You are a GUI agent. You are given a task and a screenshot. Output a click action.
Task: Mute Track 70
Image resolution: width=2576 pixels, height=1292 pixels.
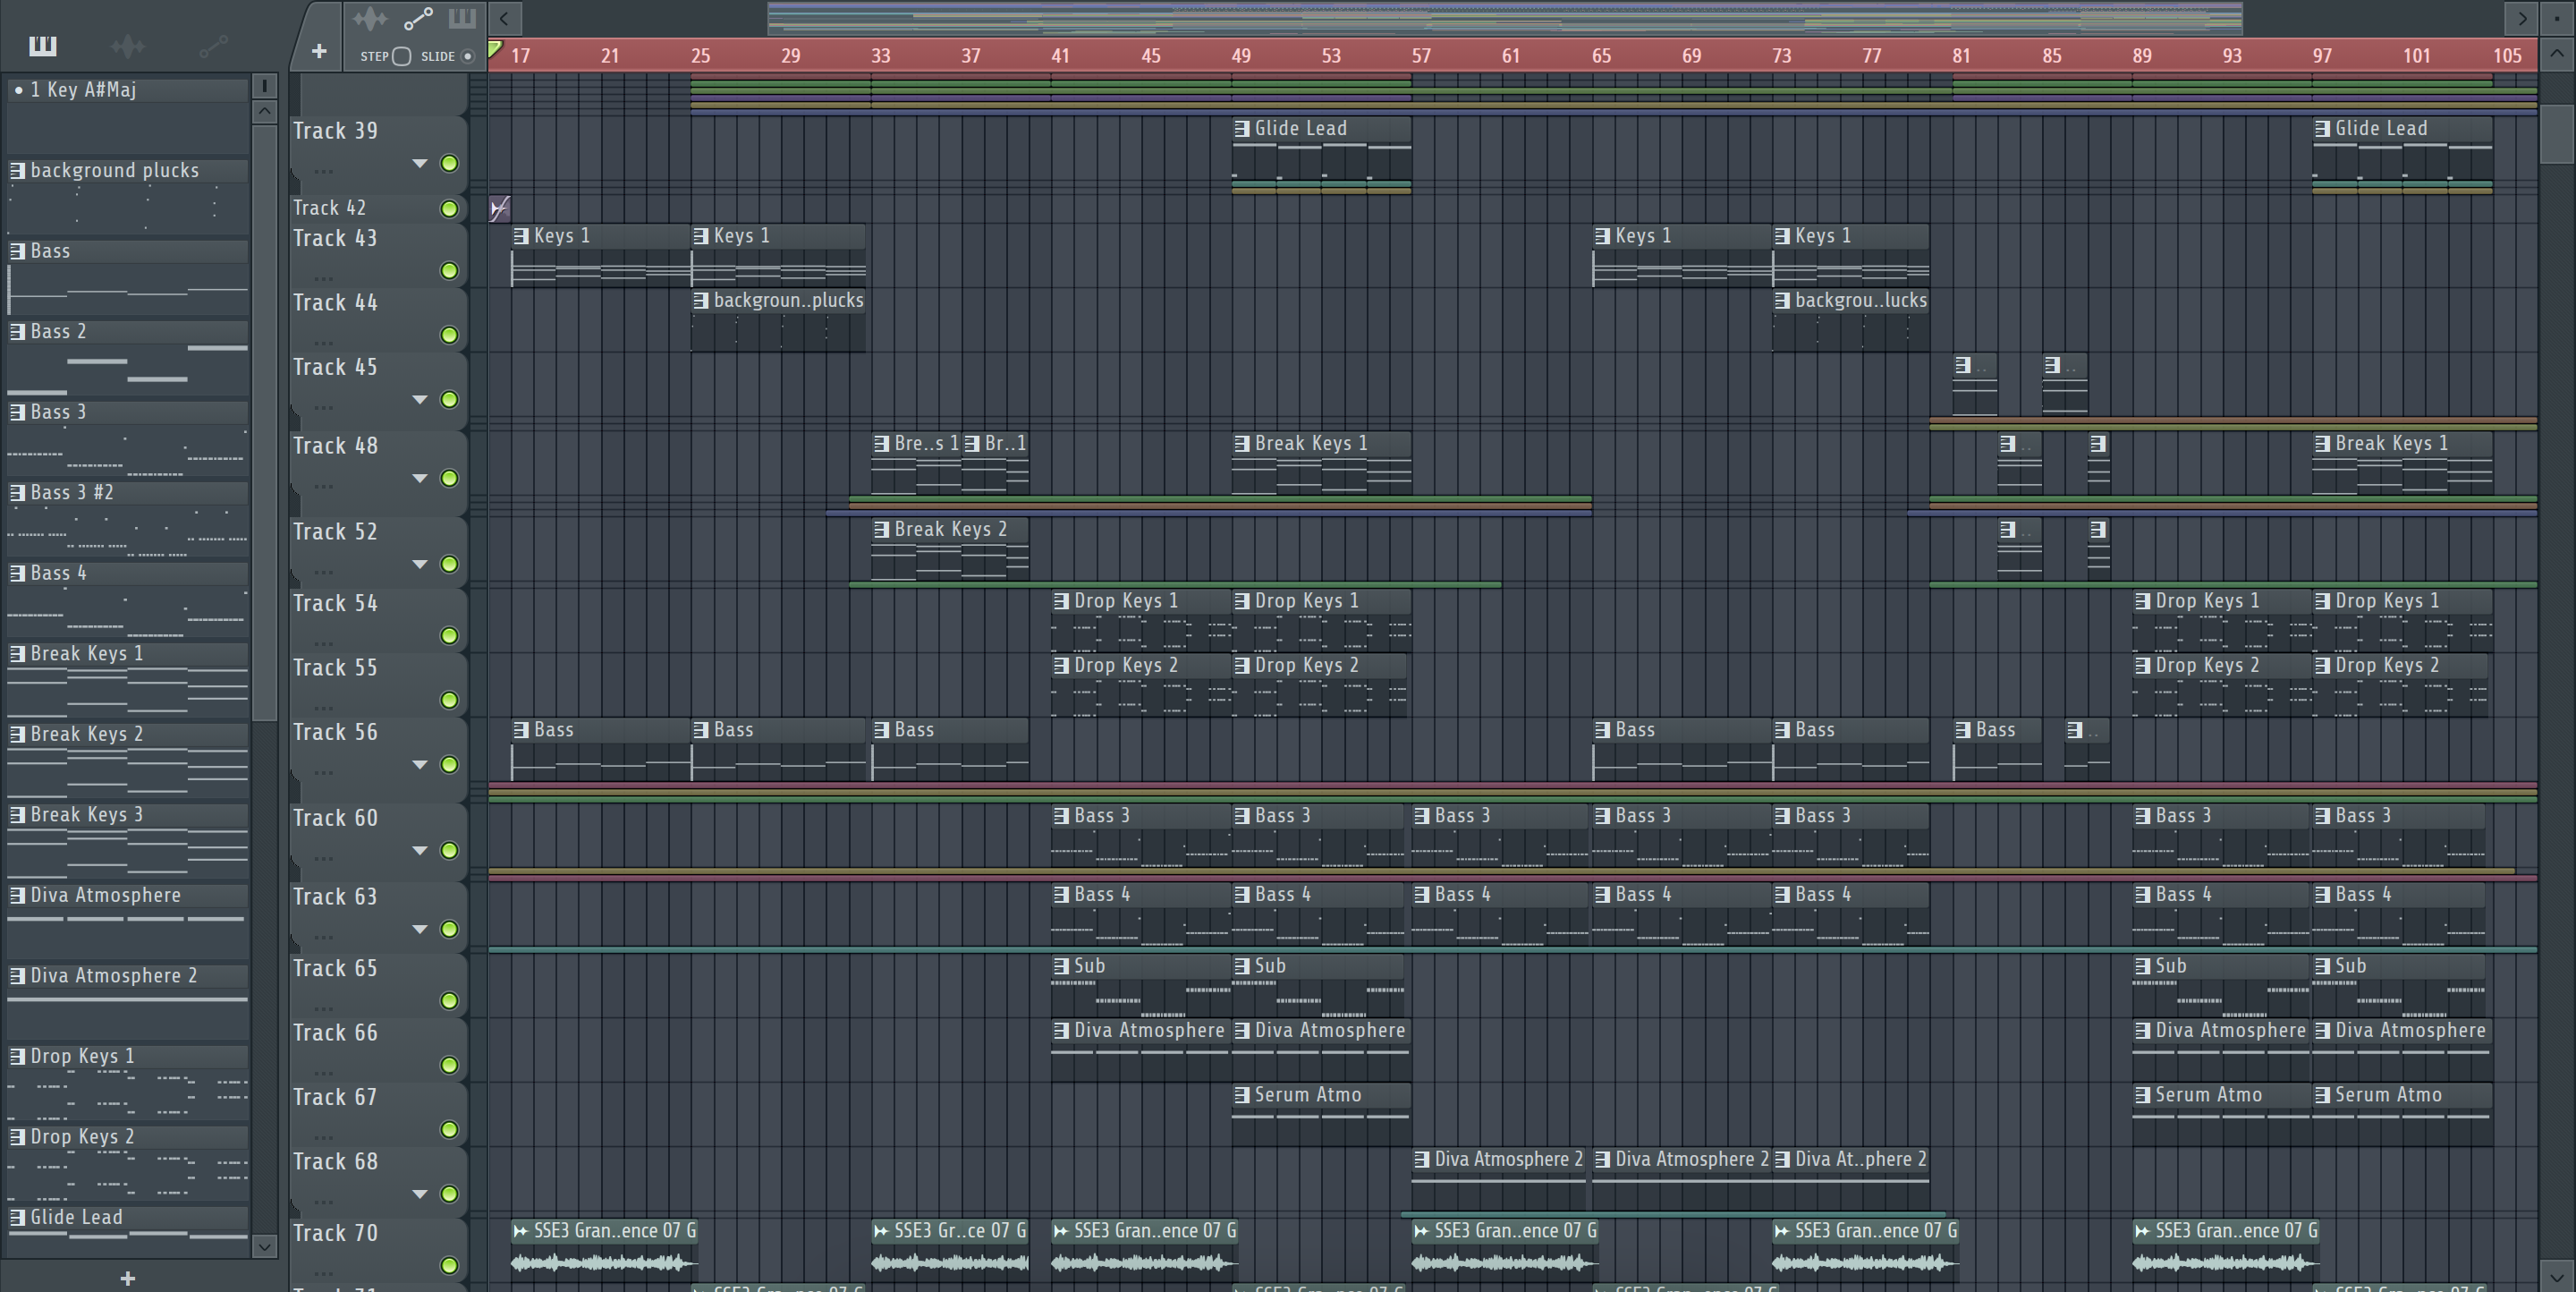tap(449, 1266)
